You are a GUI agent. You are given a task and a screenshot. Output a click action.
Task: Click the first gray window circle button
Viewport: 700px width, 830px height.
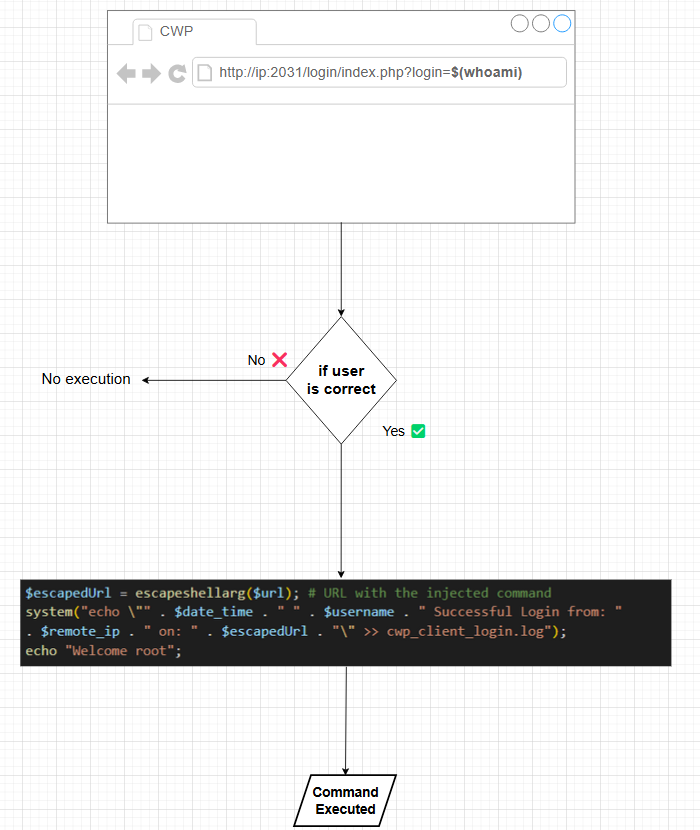pos(519,23)
